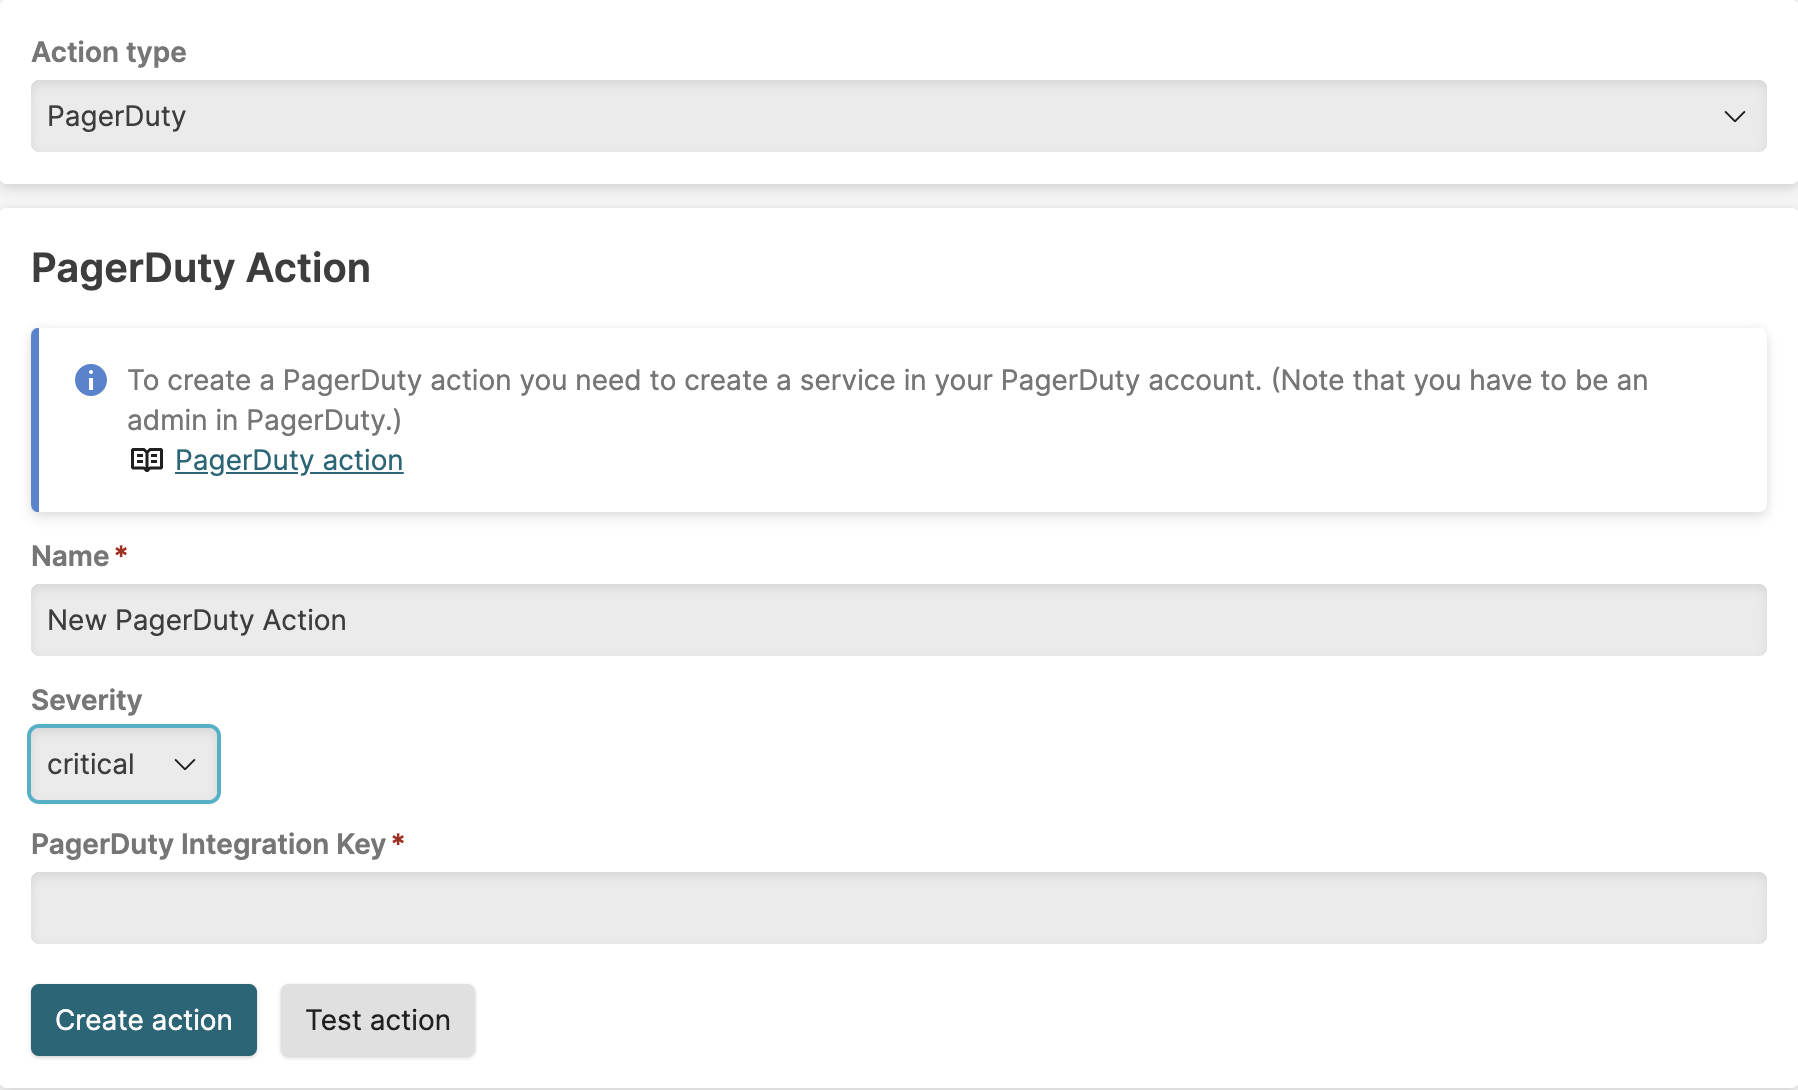Click the info icon in the notice panel
This screenshot has width=1798, height=1090.
[91, 380]
